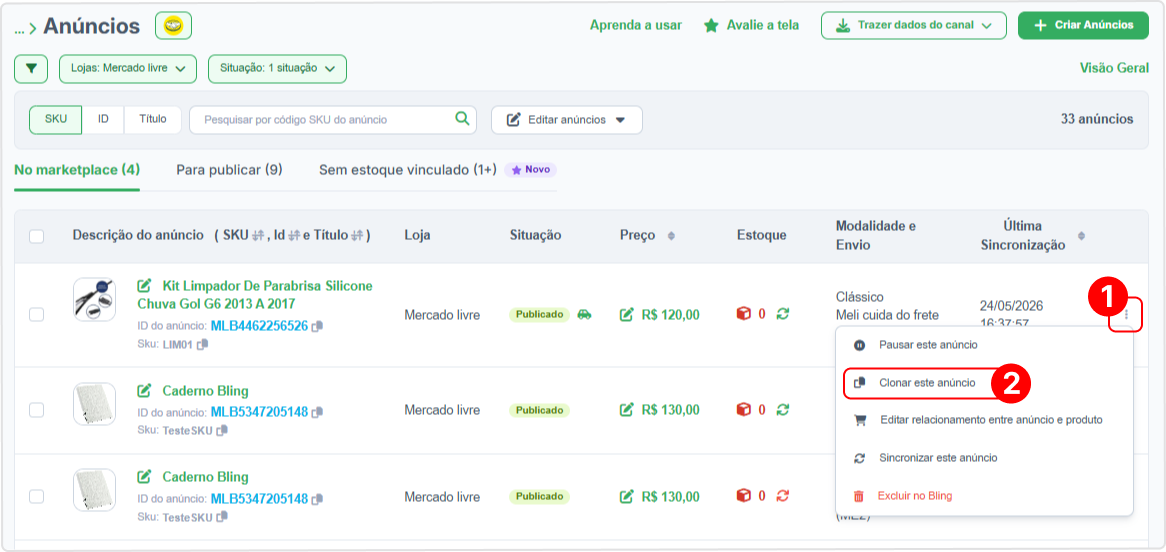Click notebook thumbnail in row with red sync icon
The image size is (1166, 552).
tap(94, 490)
